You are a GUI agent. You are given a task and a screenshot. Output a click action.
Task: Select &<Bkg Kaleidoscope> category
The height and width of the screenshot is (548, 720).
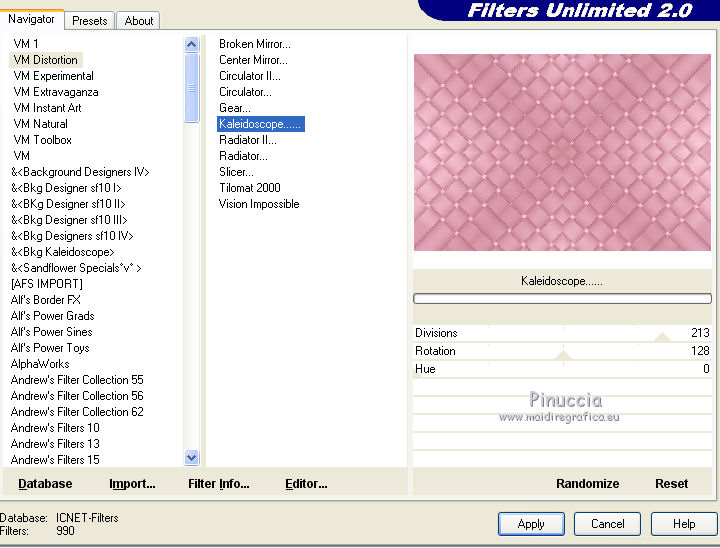point(62,252)
